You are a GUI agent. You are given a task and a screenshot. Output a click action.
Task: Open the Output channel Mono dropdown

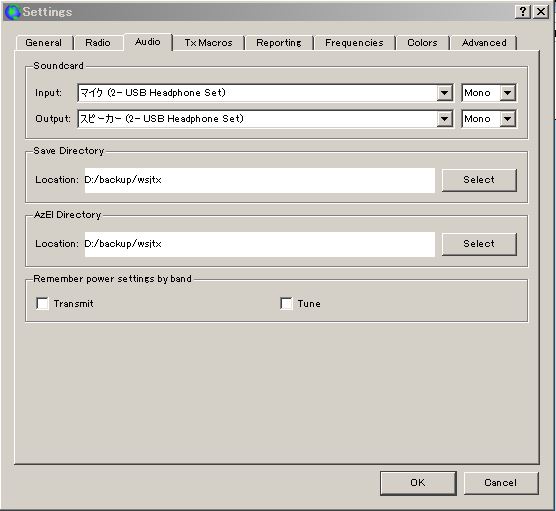click(489, 119)
